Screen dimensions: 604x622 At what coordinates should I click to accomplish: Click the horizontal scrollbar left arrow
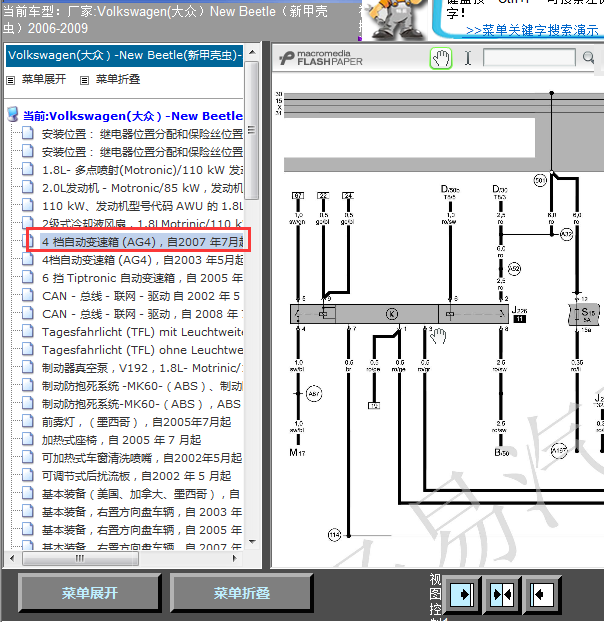point(12,558)
